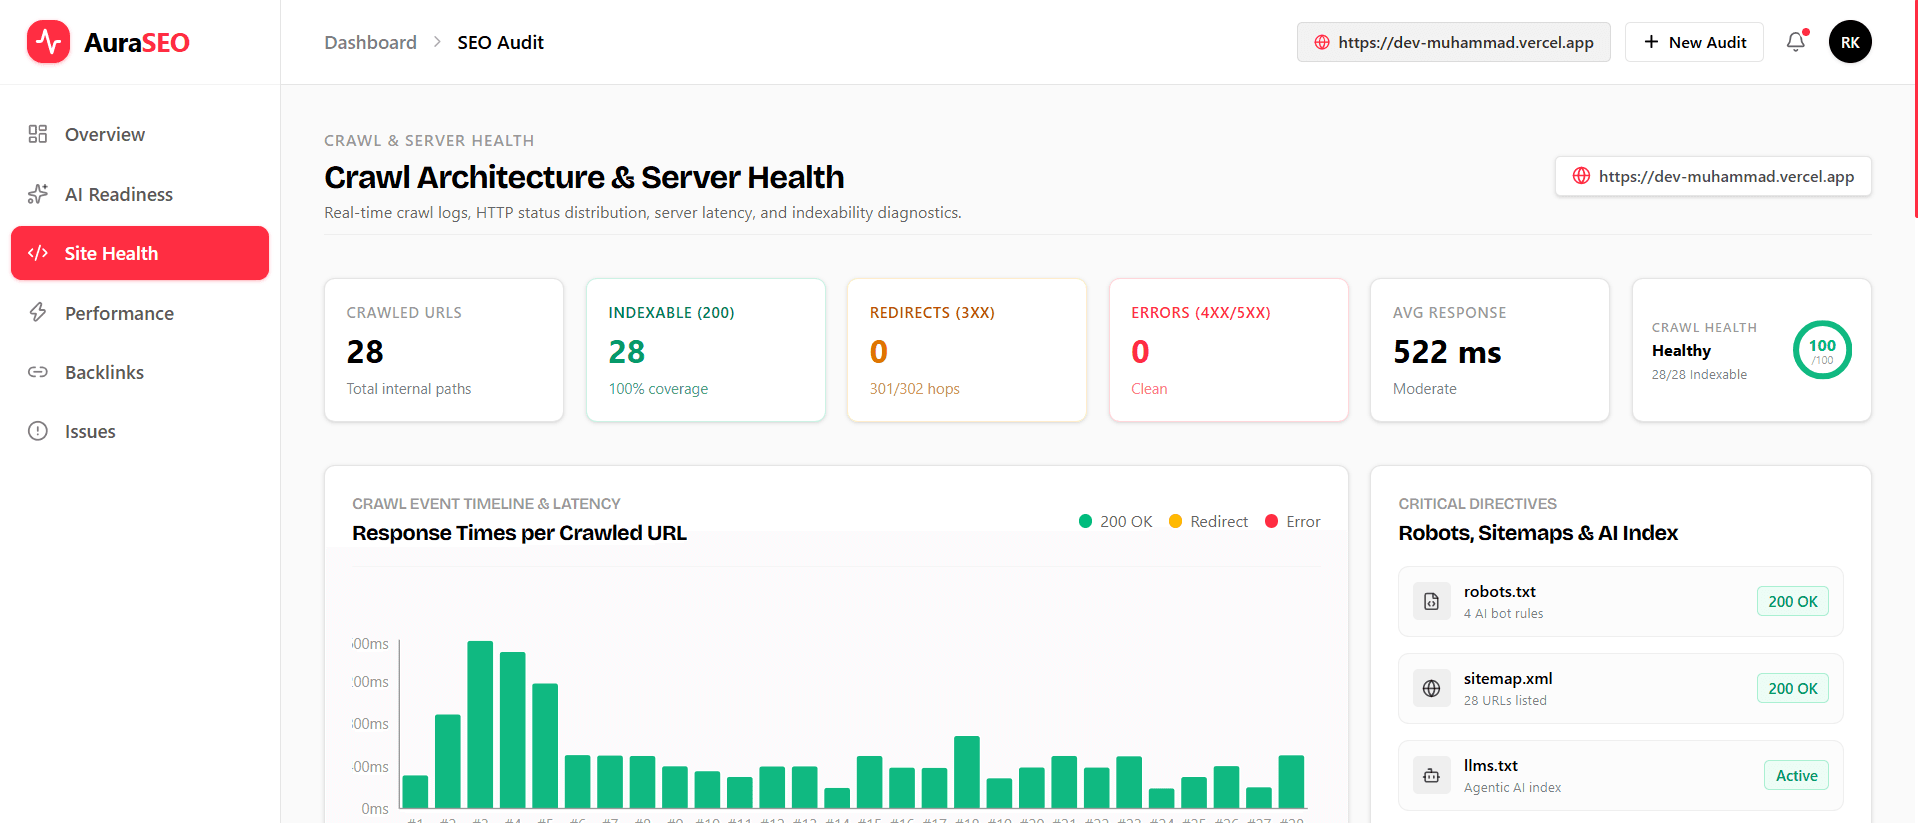1918x823 pixels.
Task: Start a New Audit
Action: pyautogui.click(x=1694, y=42)
